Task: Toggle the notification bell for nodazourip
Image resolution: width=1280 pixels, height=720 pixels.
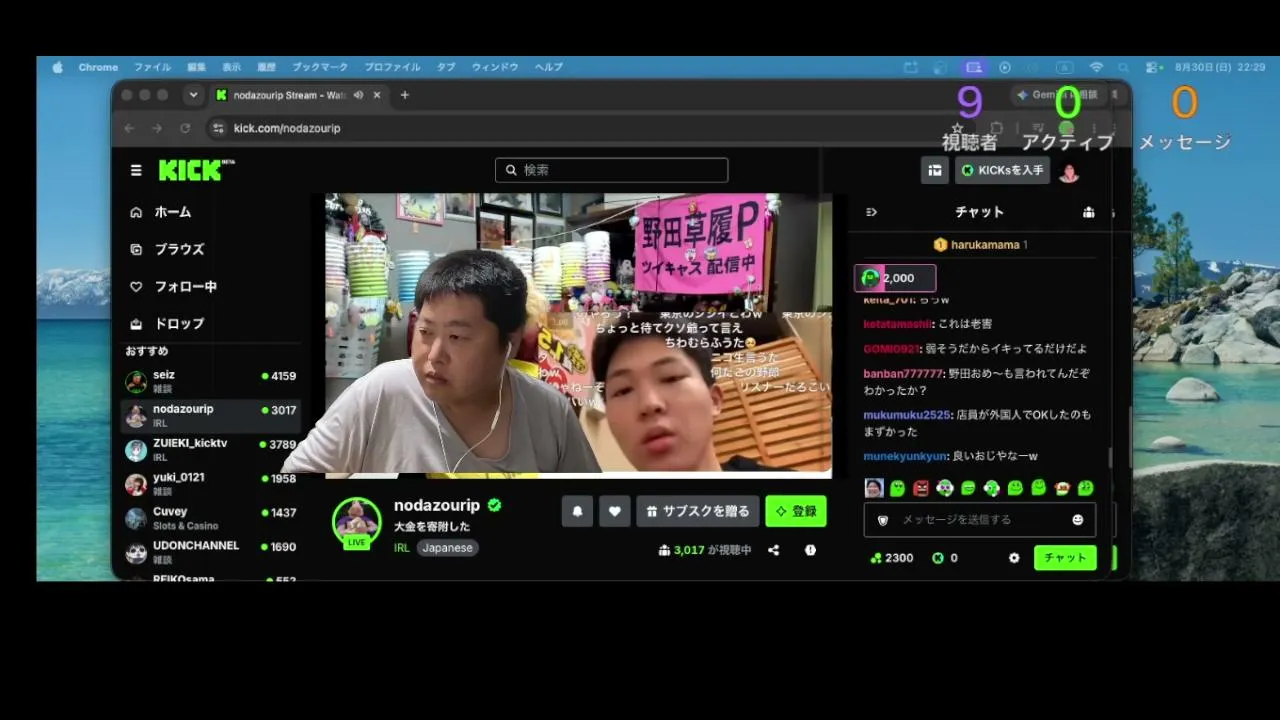Action: pyautogui.click(x=577, y=511)
